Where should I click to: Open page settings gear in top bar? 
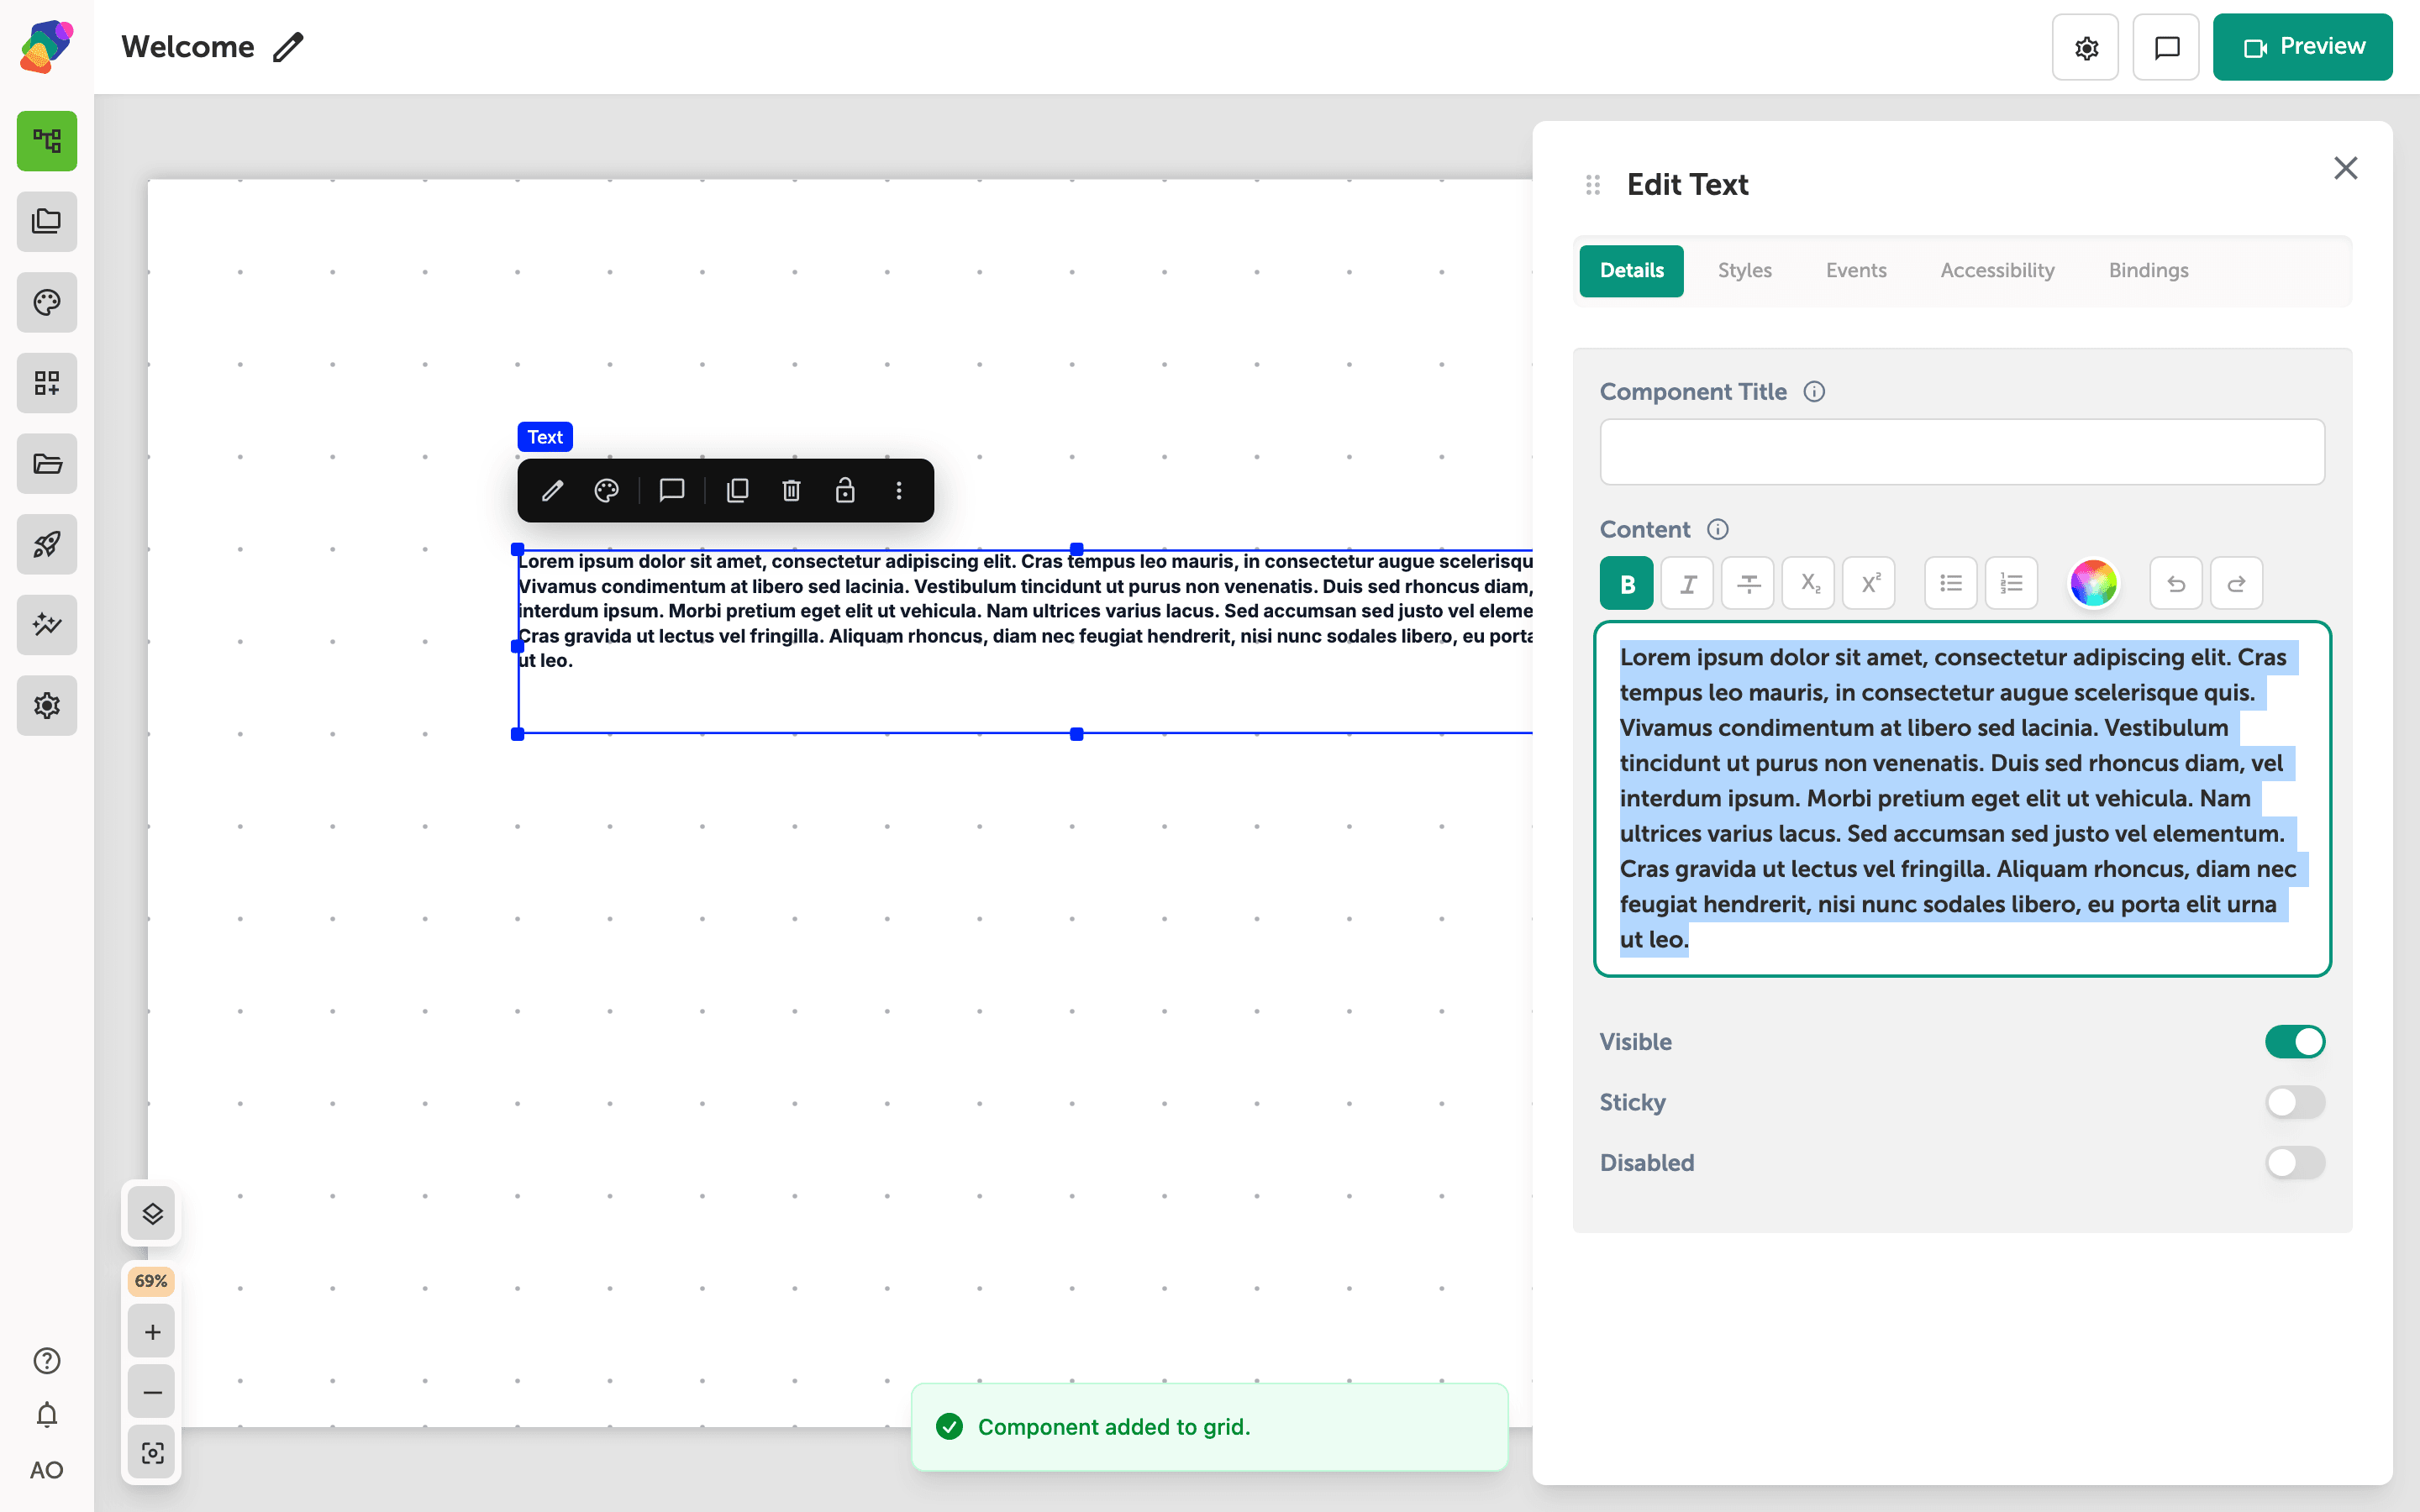tap(2085, 47)
